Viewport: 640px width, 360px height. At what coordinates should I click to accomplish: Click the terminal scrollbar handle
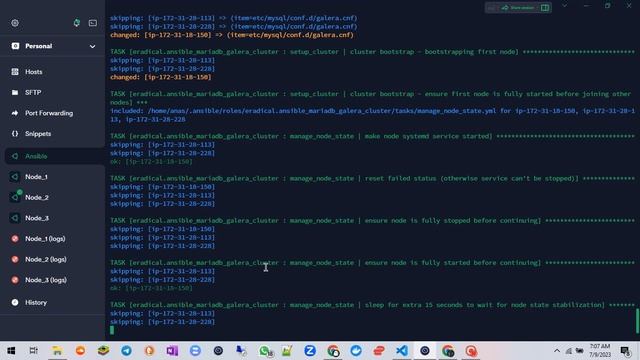click(637, 321)
